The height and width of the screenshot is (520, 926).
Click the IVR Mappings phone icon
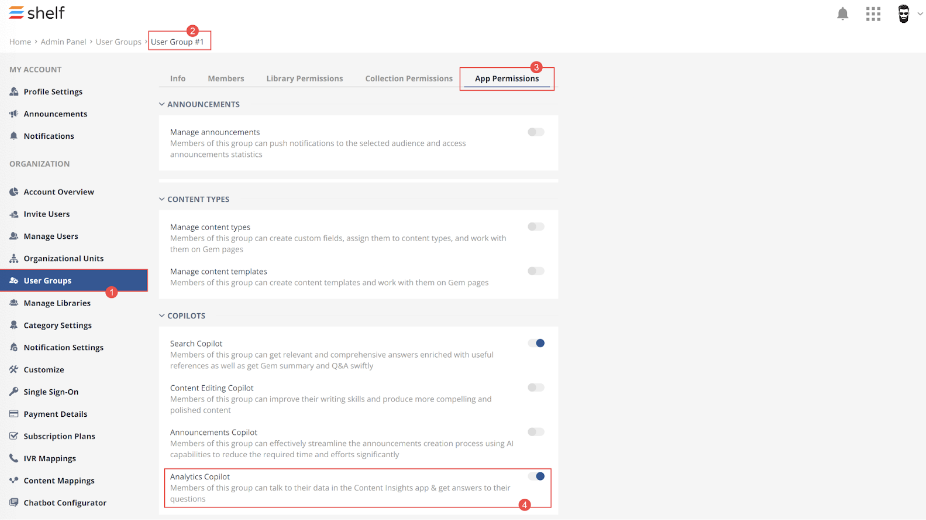coord(14,458)
